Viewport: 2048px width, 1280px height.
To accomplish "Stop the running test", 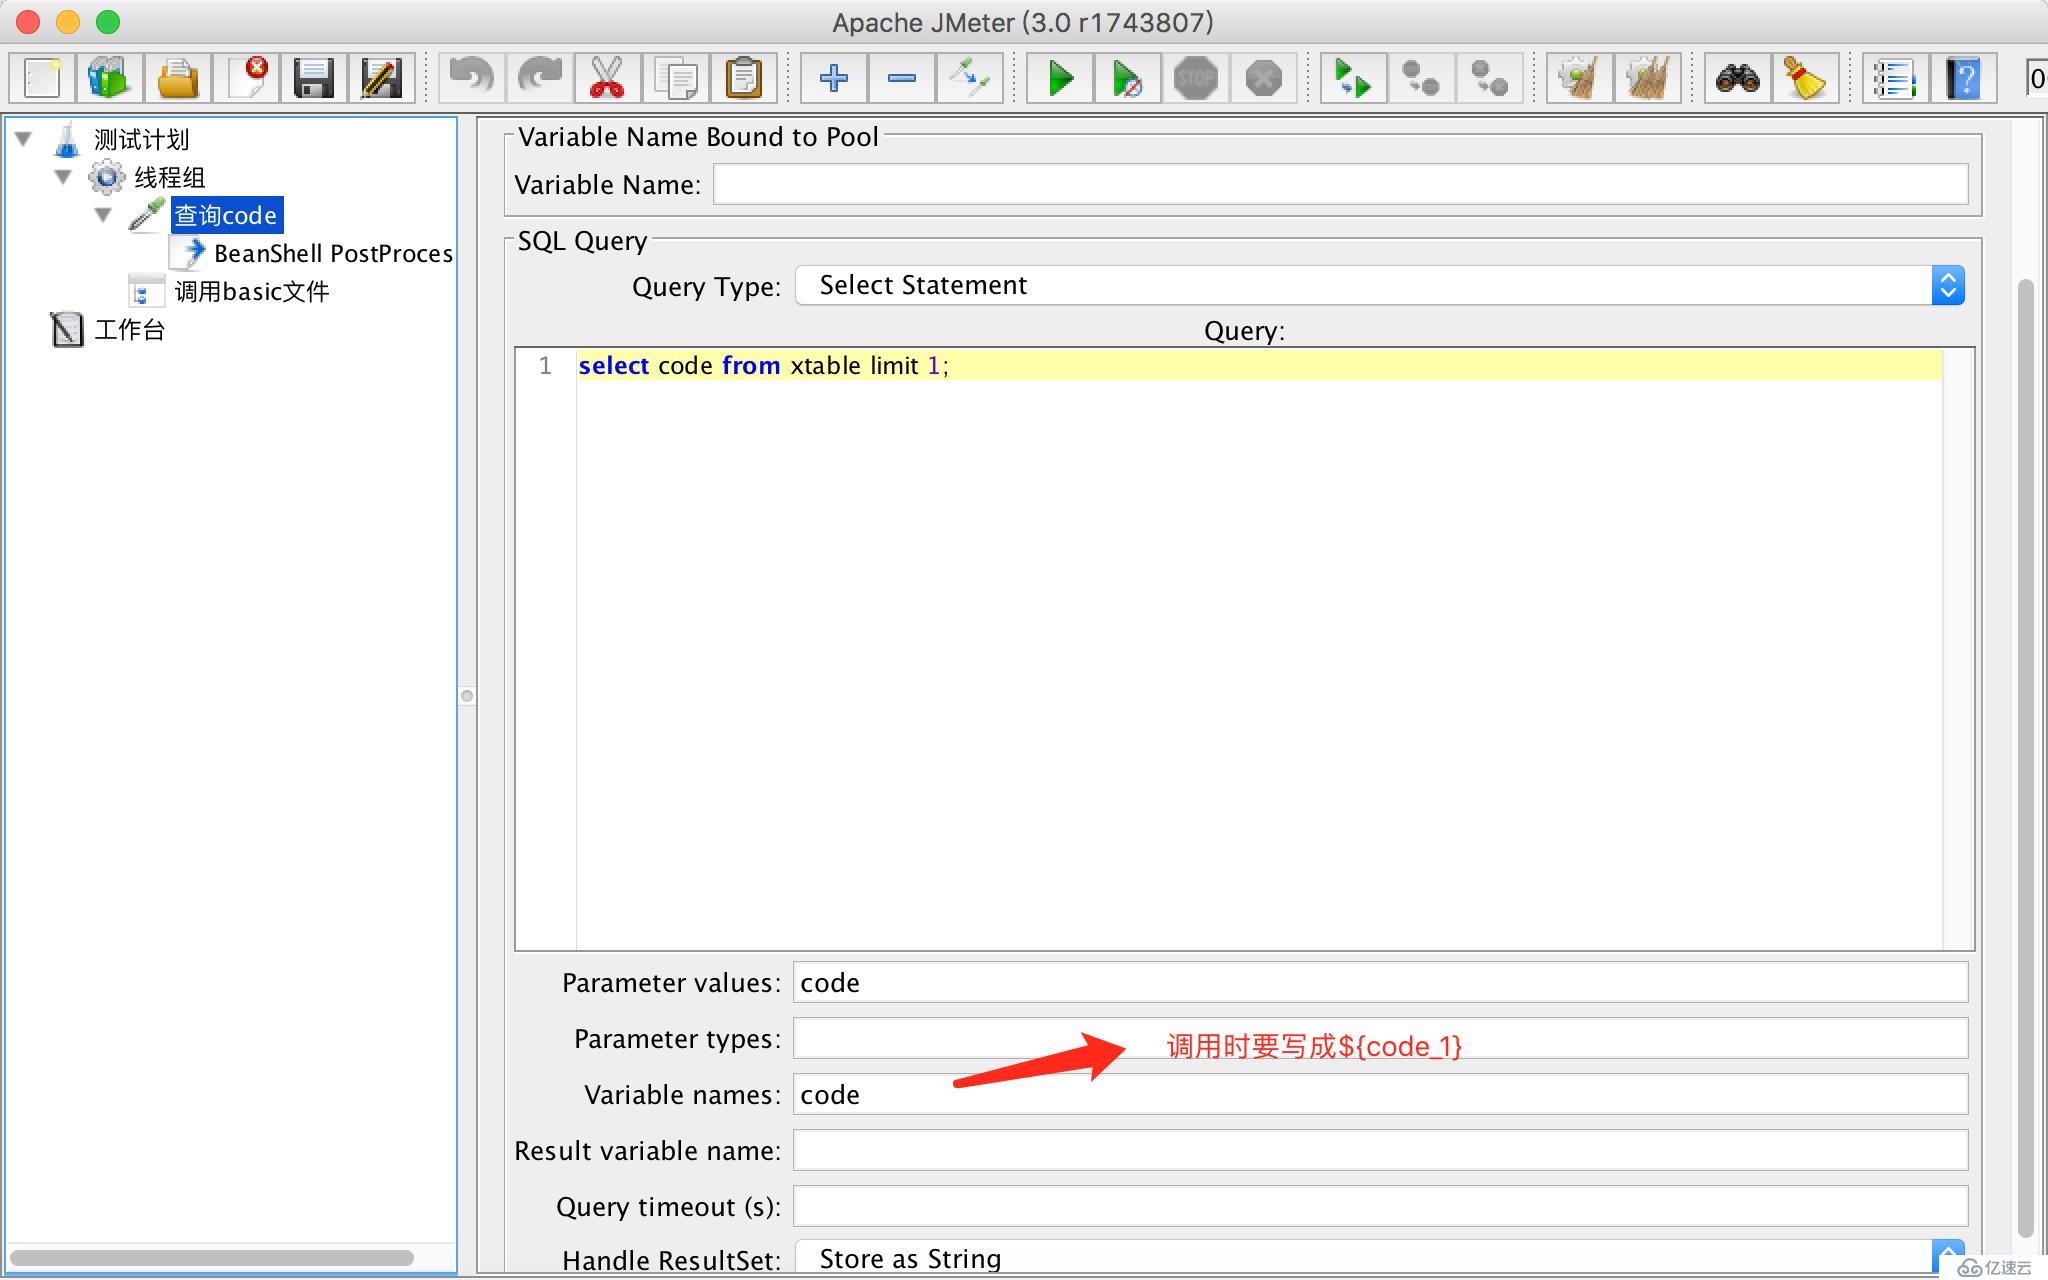I will [x=1196, y=78].
